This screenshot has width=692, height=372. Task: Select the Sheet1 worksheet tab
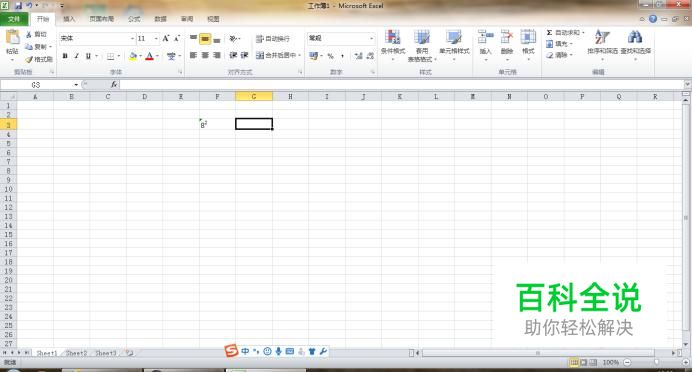pos(47,353)
